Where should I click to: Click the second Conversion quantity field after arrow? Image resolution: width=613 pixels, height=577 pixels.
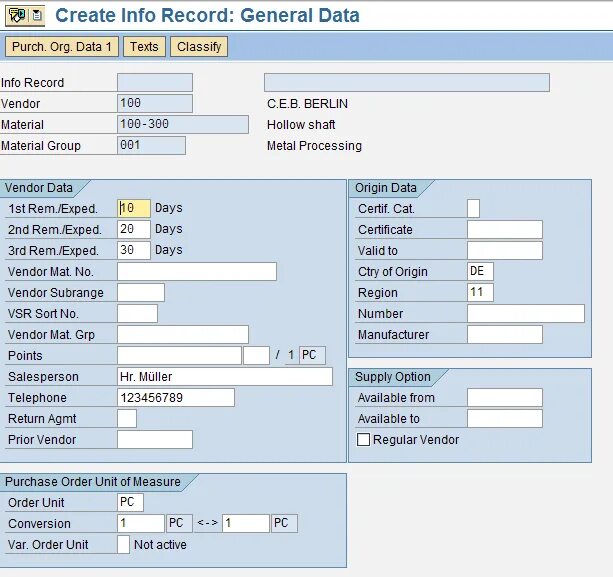(246, 523)
